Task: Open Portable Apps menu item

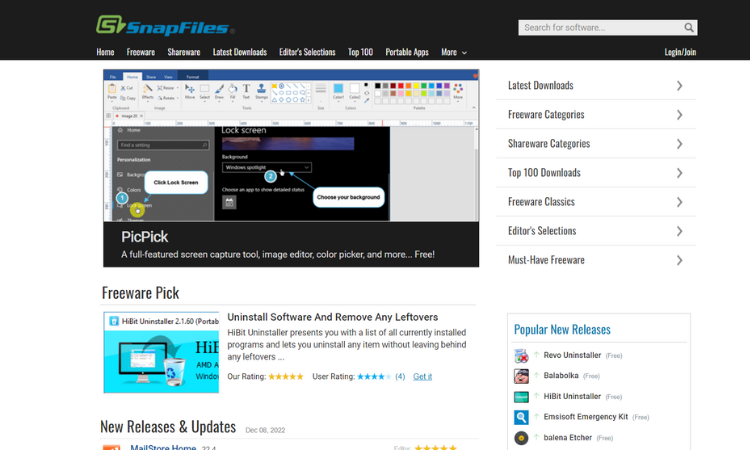Action: (x=407, y=52)
